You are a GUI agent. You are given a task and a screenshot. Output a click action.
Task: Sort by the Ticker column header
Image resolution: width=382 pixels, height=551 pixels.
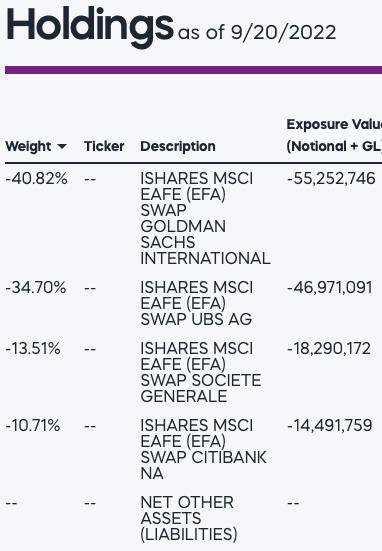coord(104,146)
